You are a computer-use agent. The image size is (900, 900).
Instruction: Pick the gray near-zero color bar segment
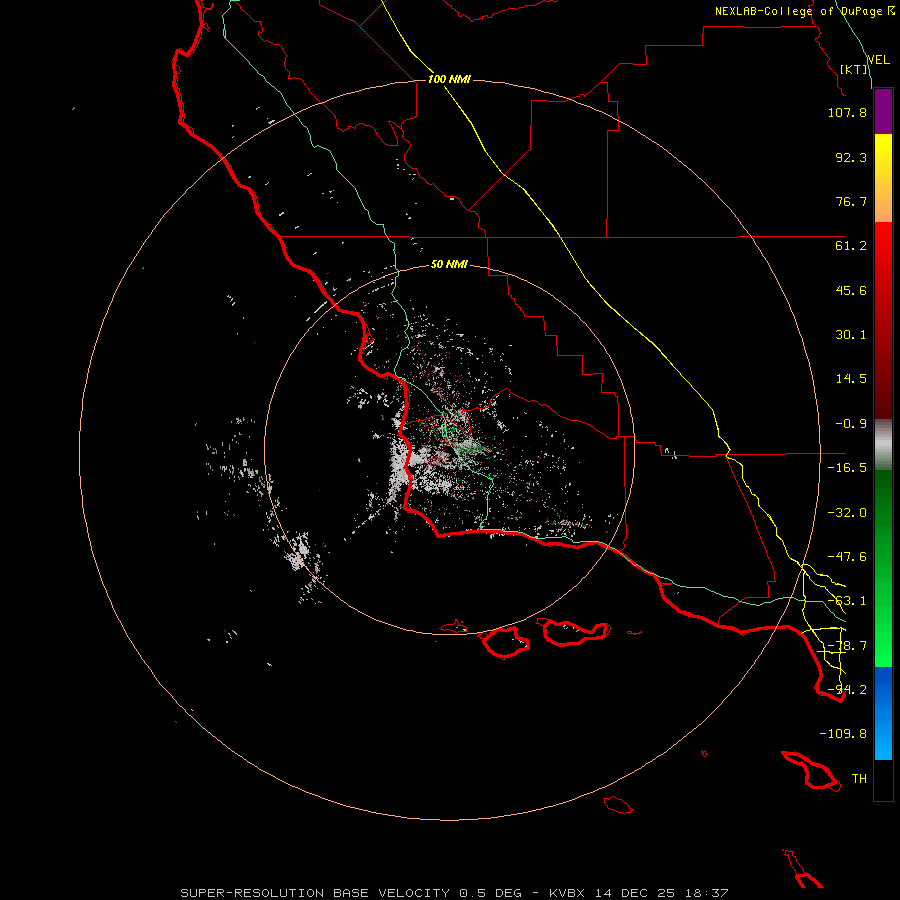tap(883, 442)
